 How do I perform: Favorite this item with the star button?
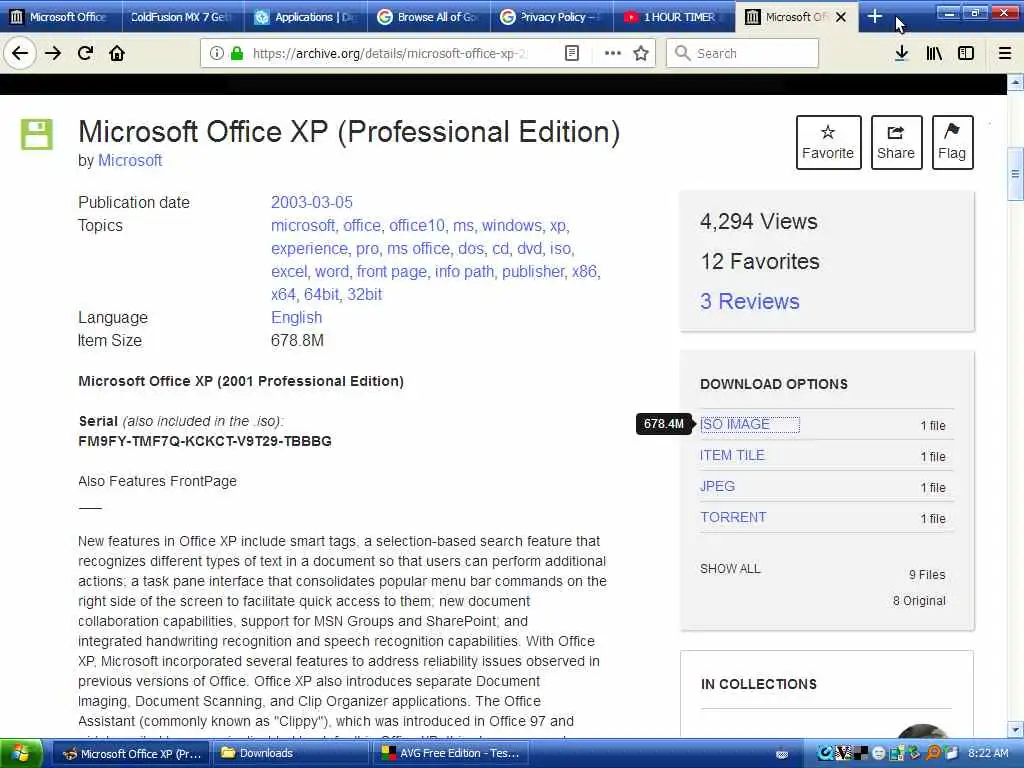click(x=828, y=142)
